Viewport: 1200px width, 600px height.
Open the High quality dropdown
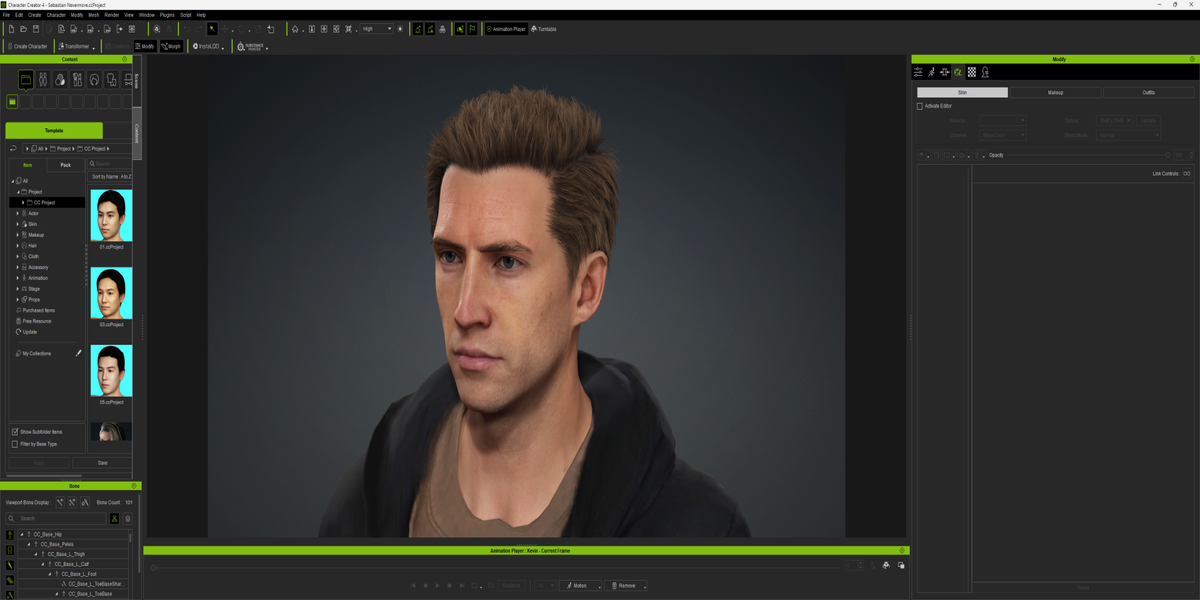coord(377,29)
